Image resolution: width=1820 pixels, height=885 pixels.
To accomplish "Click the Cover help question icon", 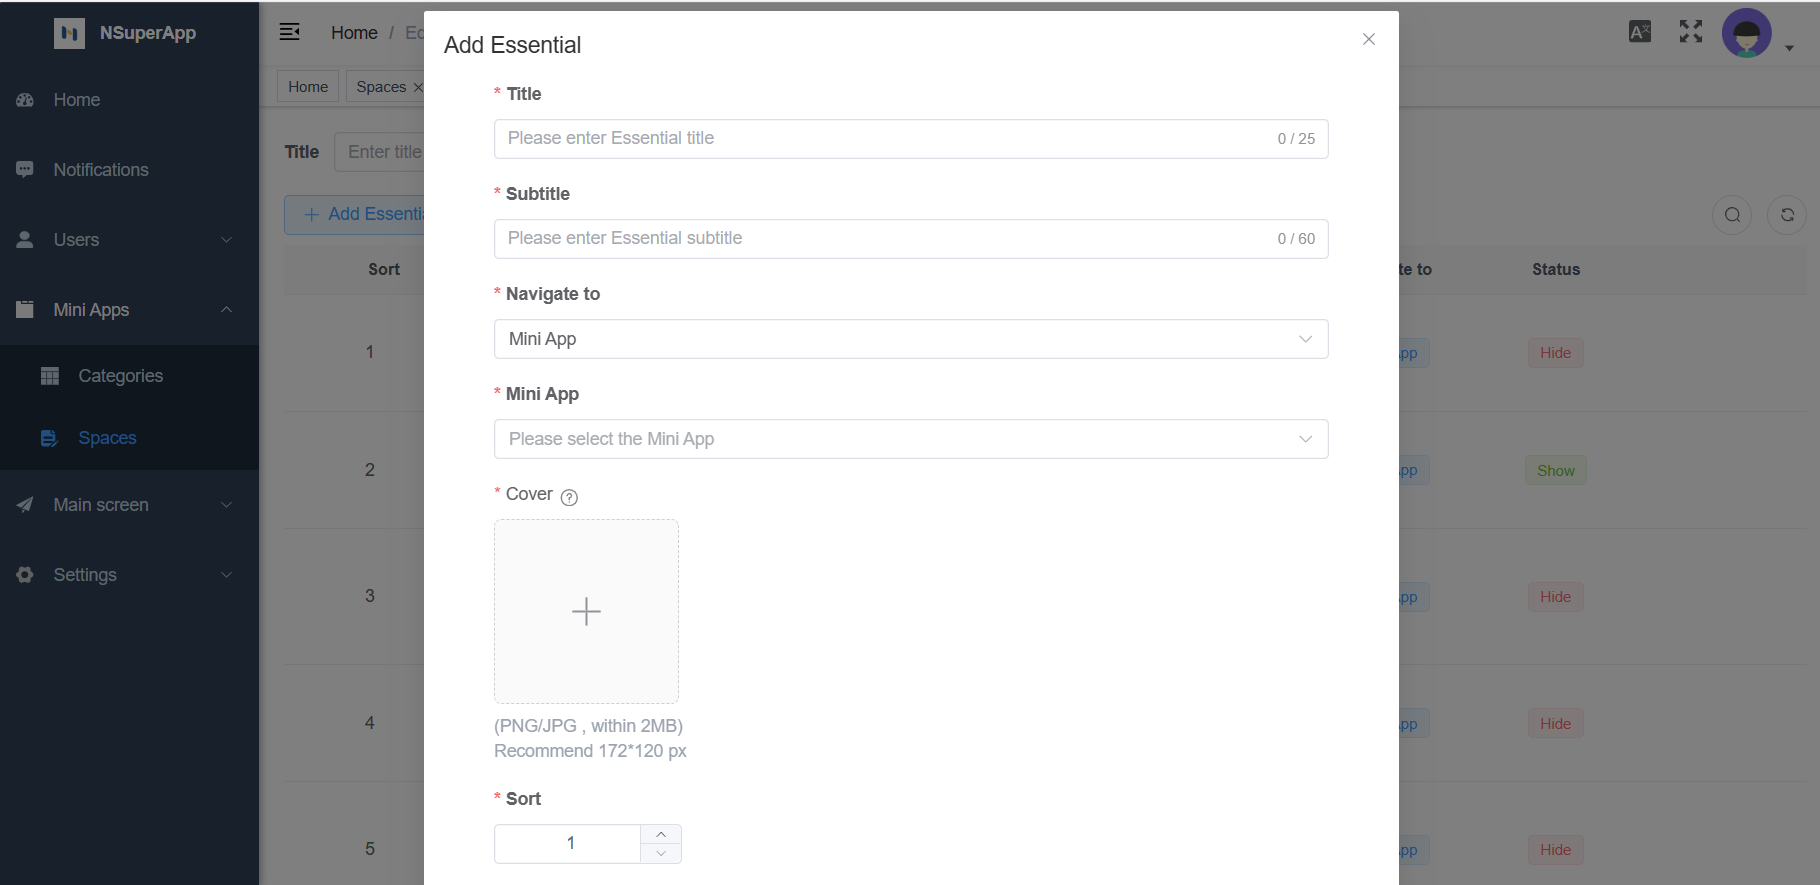I will click(x=569, y=497).
